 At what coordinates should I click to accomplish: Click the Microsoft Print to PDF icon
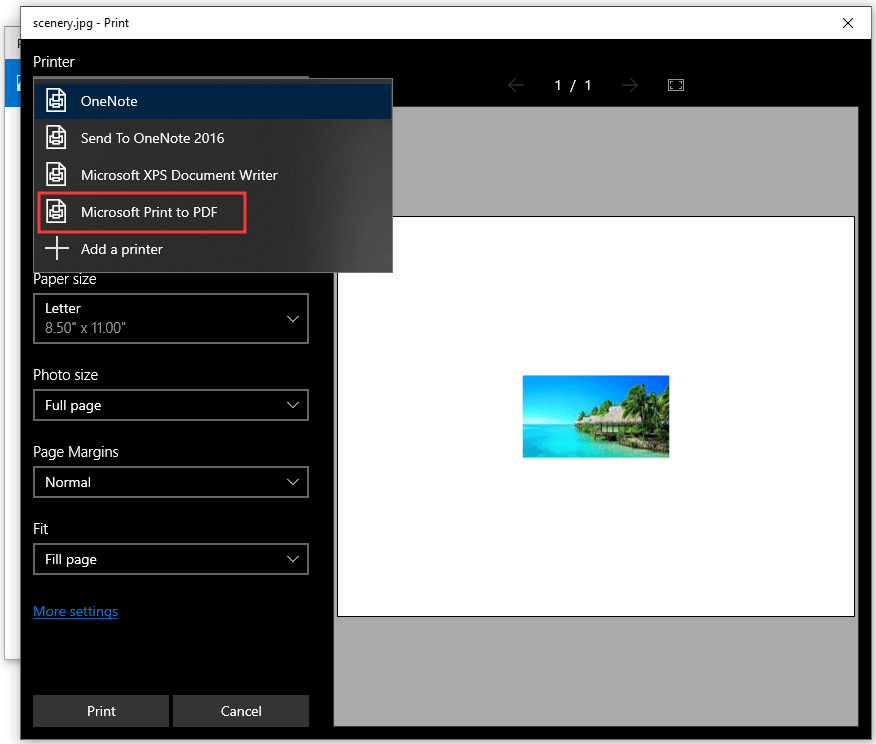[56, 212]
